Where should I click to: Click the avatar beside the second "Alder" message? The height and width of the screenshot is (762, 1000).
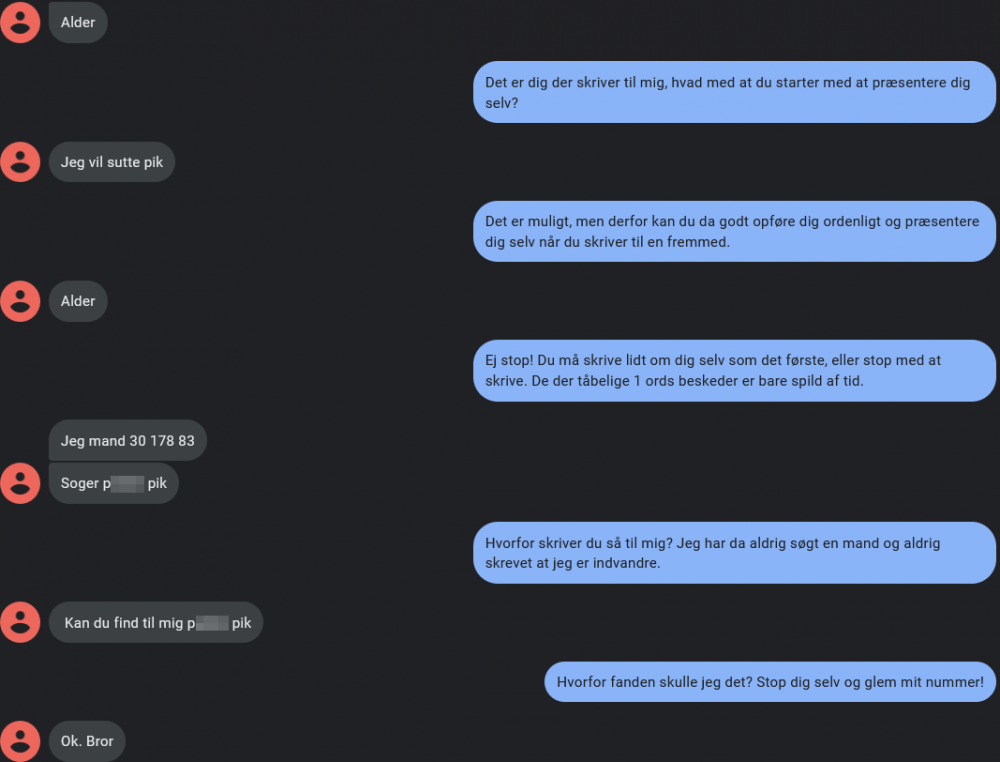tap(20, 301)
